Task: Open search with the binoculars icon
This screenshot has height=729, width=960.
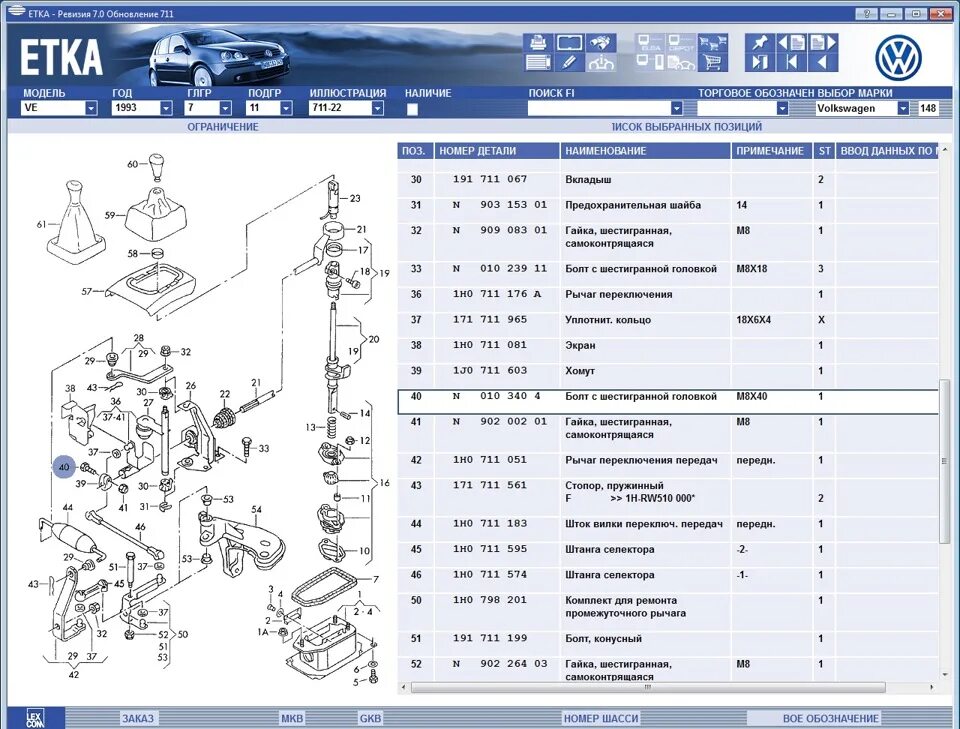Action: pos(601,43)
